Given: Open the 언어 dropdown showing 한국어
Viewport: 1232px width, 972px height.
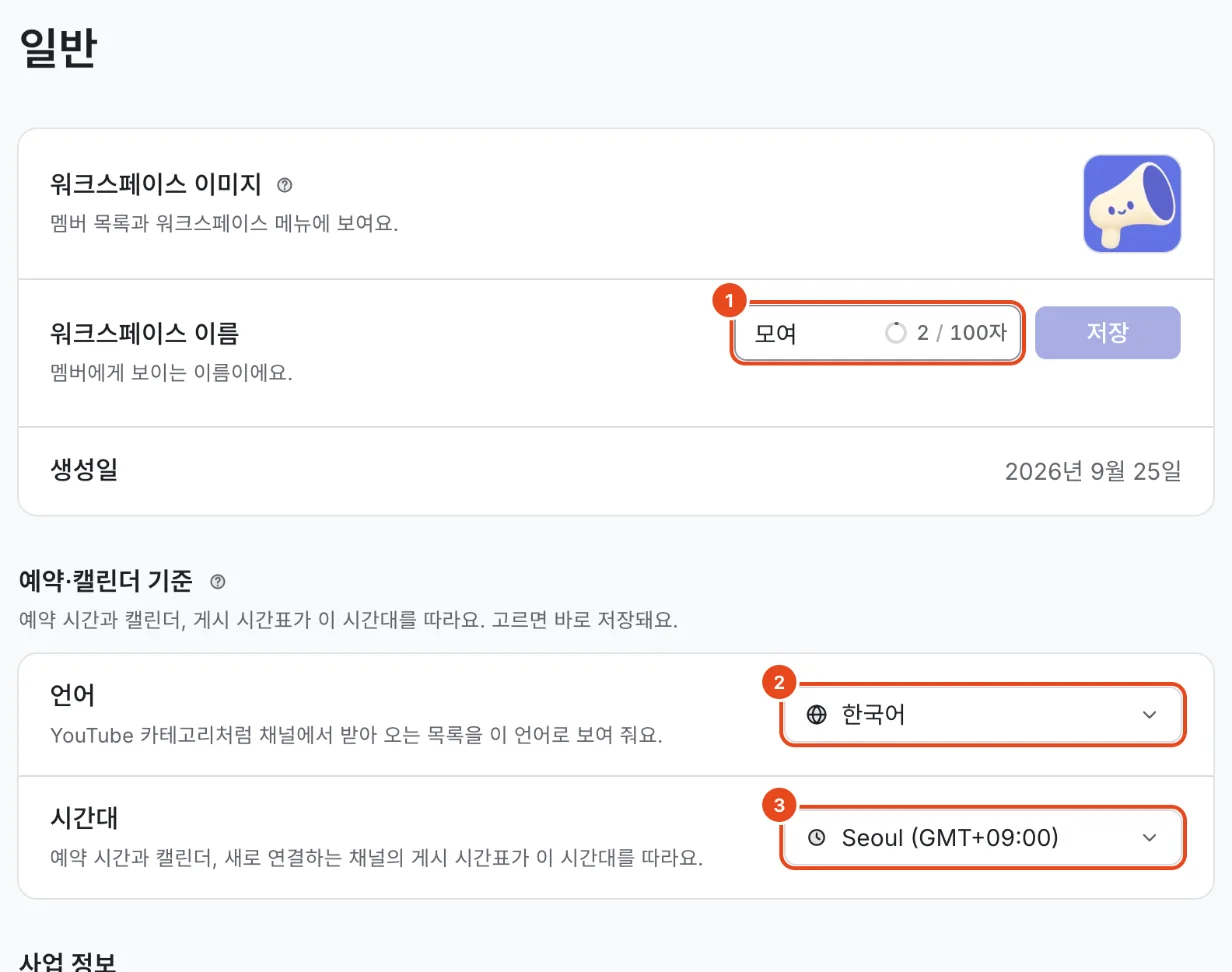Looking at the screenshot, I should pos(984,715).
